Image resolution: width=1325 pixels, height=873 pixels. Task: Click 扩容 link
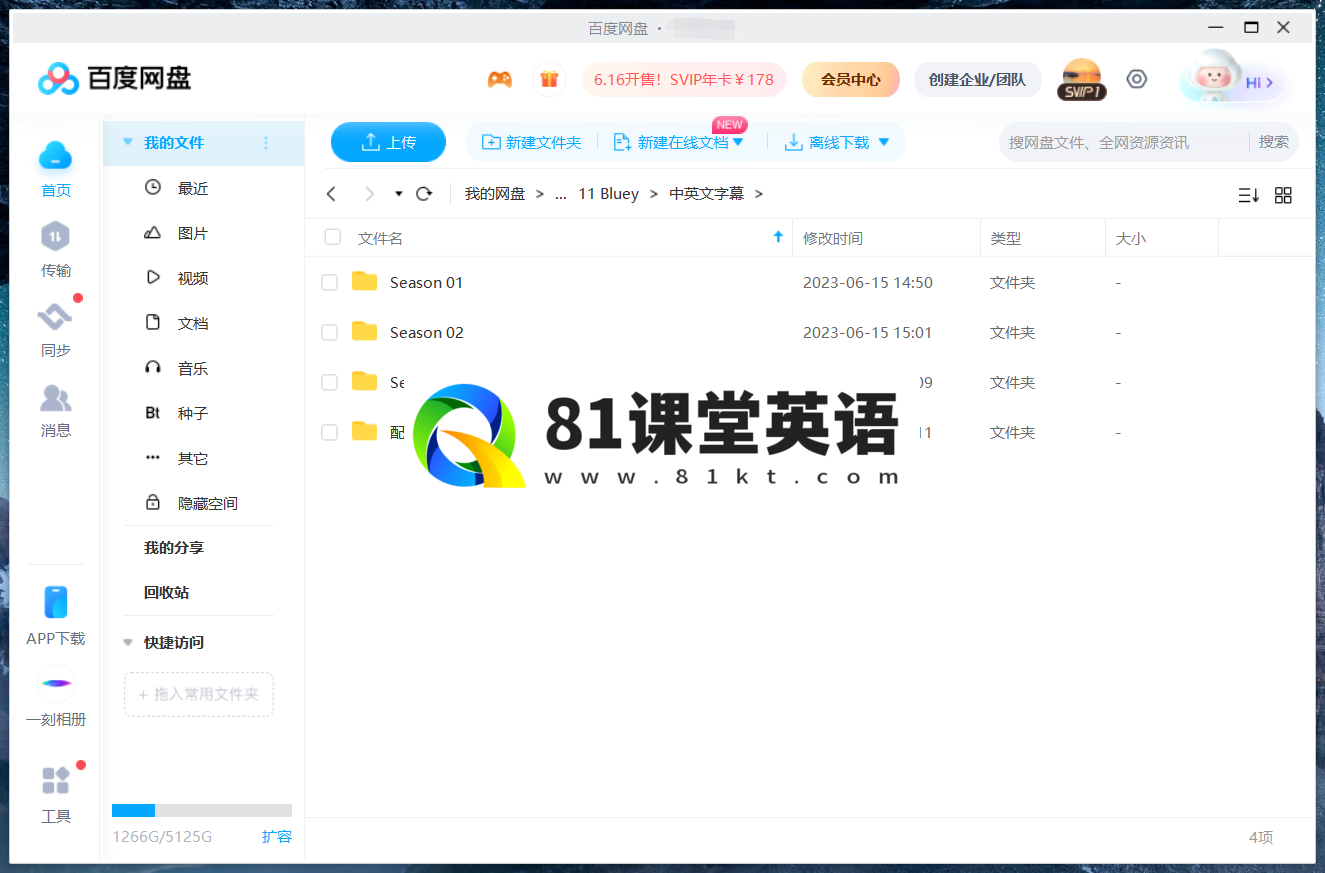click(277, 836)
